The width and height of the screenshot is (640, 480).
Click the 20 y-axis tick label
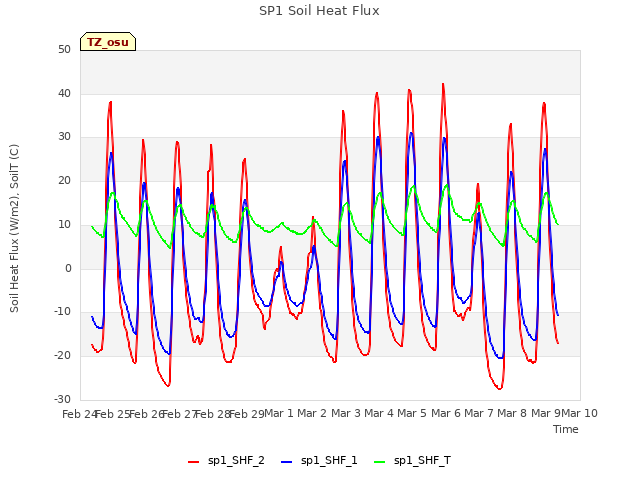pyautogui.click(x=64, y=180)
